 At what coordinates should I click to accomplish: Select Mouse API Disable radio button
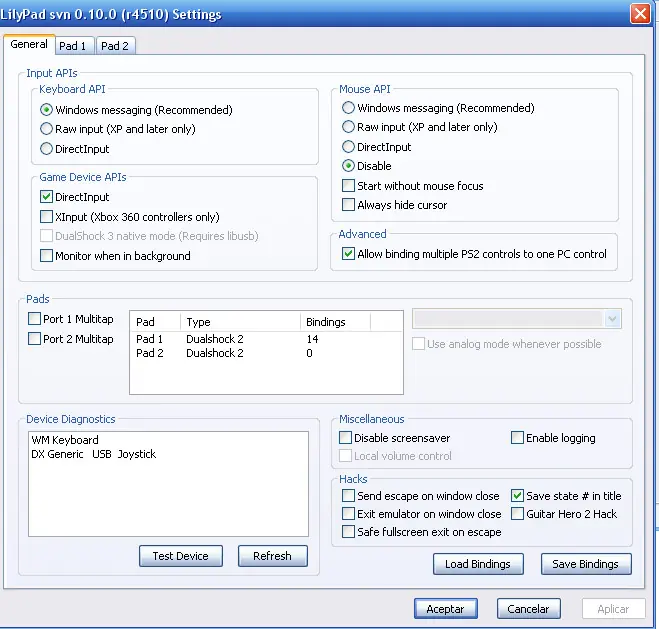click(x=348, y=166)
